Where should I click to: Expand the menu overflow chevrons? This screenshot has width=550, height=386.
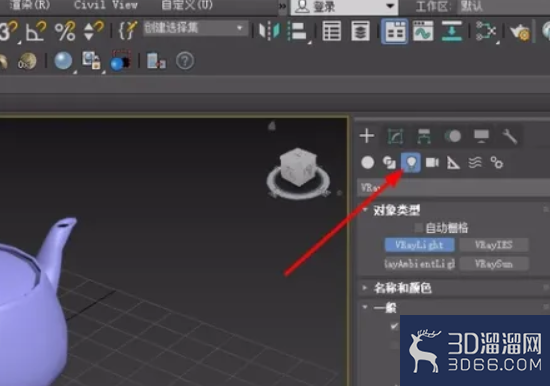[x=283, y=6]
